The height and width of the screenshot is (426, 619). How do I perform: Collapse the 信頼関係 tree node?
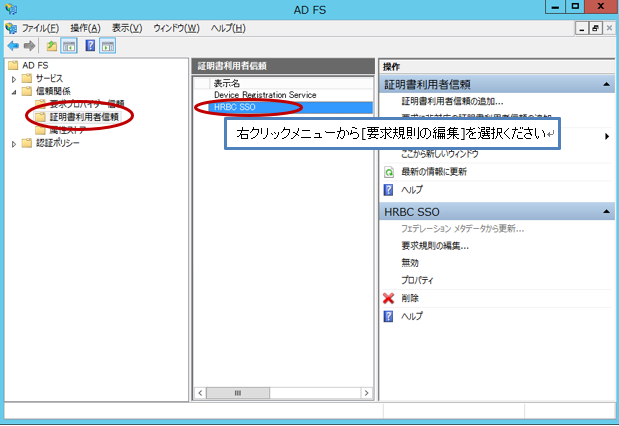[14, 92]
